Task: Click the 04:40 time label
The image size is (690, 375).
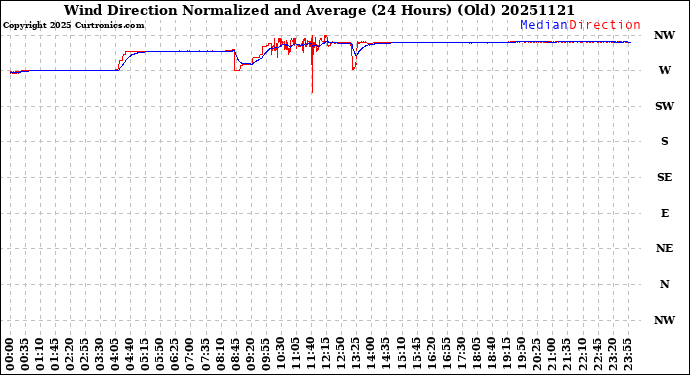Action: point(130,355)
